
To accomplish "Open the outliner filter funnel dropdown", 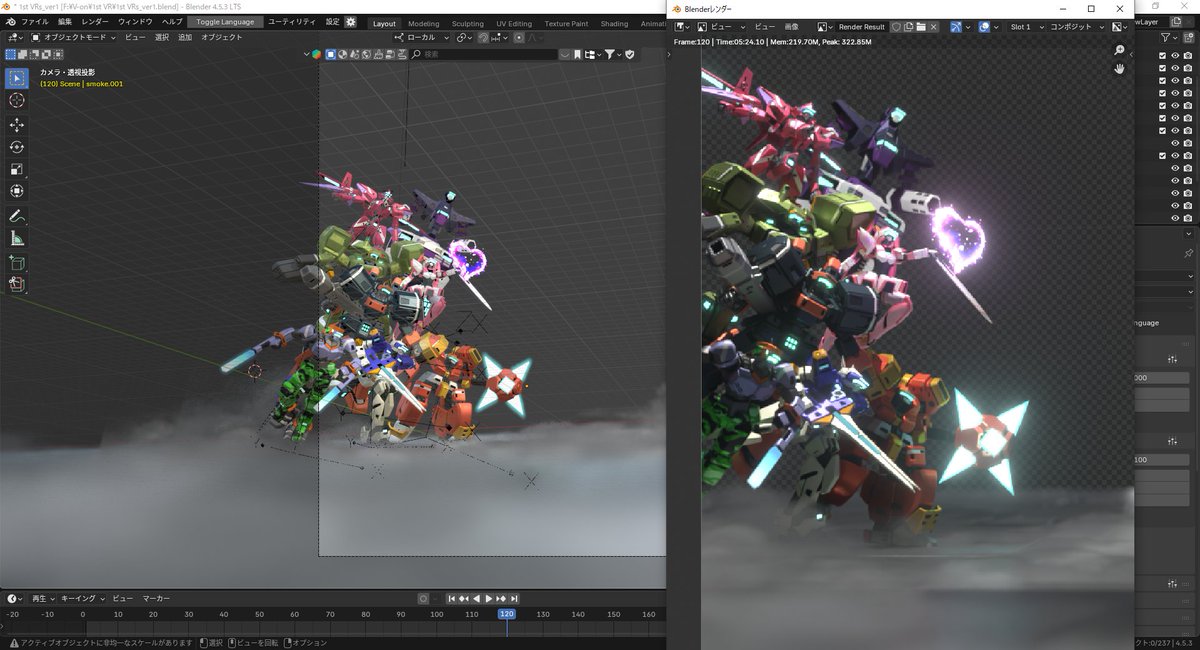I will coord(1169,37).
